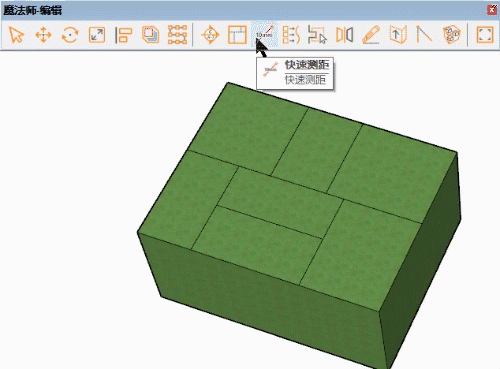Click the stacked layers icon
Image resolution: width=500 pixels, height=369 pixels.
pyautogui.click(x=151, y=35)
